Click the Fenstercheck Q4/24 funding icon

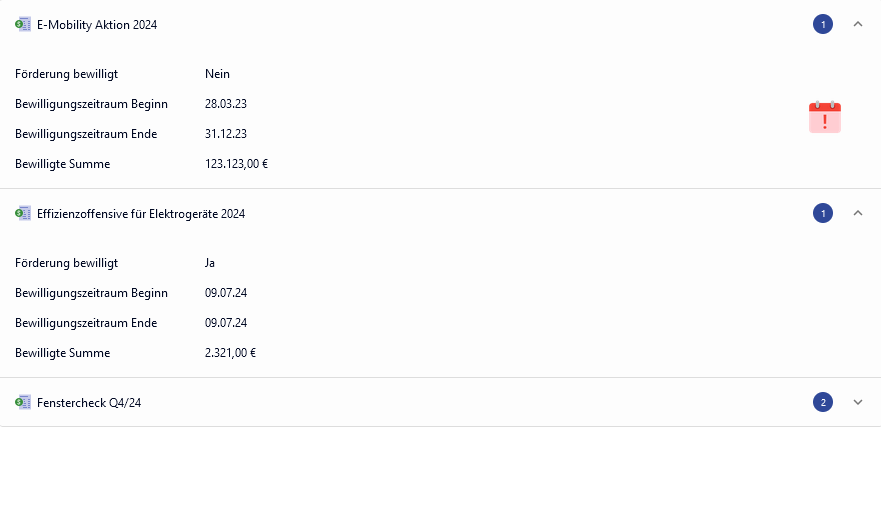[23, 402]
